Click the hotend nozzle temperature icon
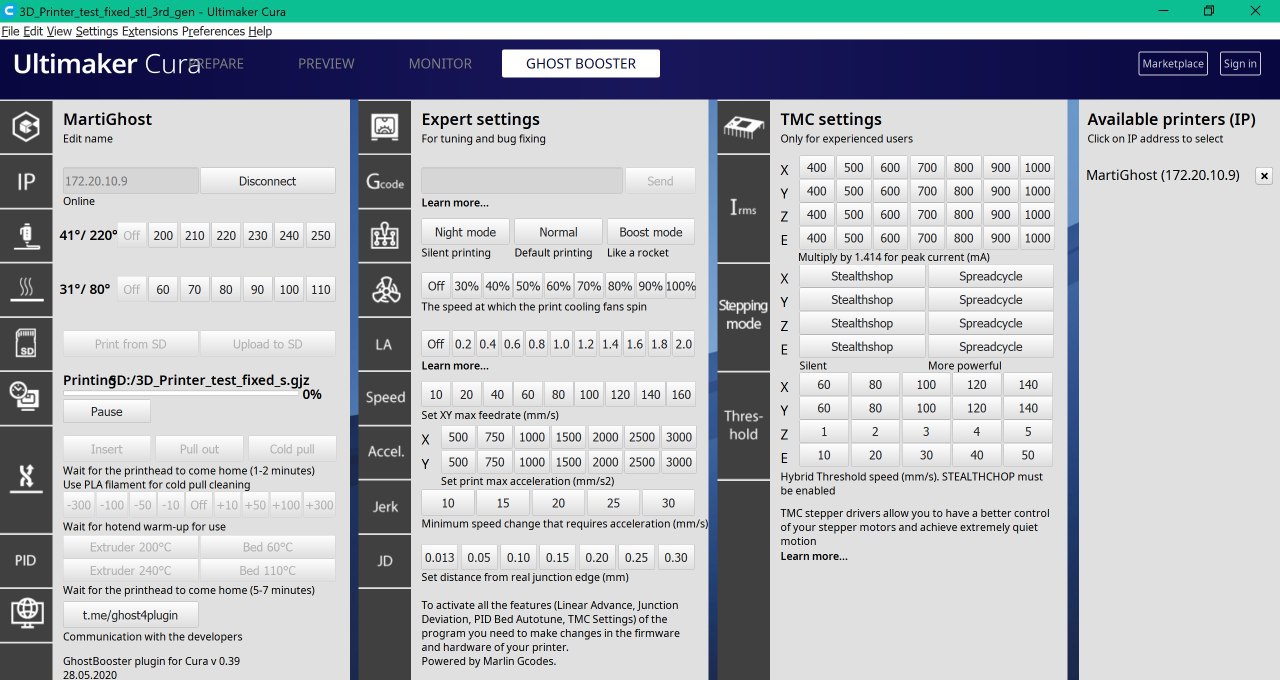1280x680 pixels. pos(25,236)
